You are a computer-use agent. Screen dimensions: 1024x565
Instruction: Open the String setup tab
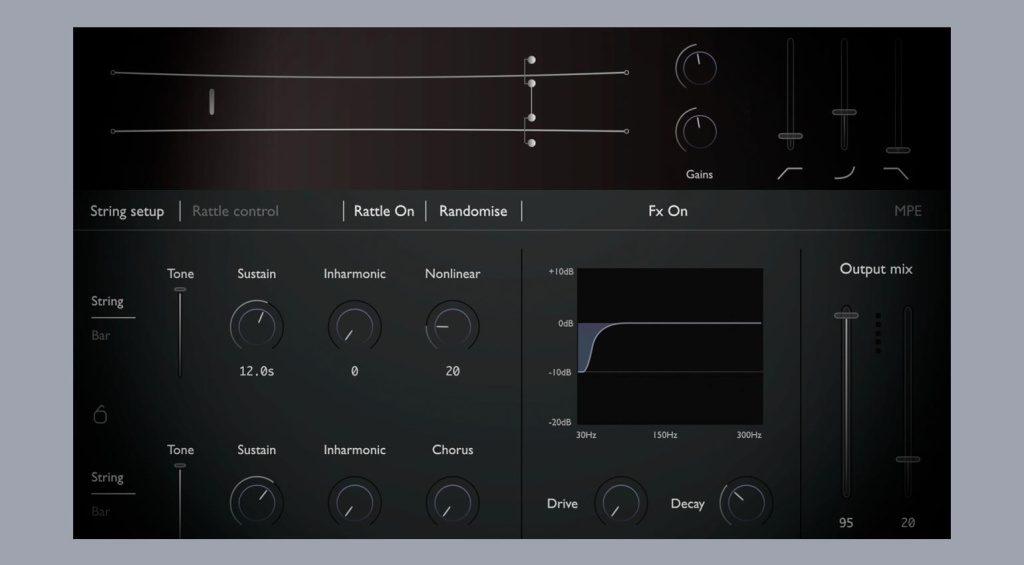[x=127, y=211]
